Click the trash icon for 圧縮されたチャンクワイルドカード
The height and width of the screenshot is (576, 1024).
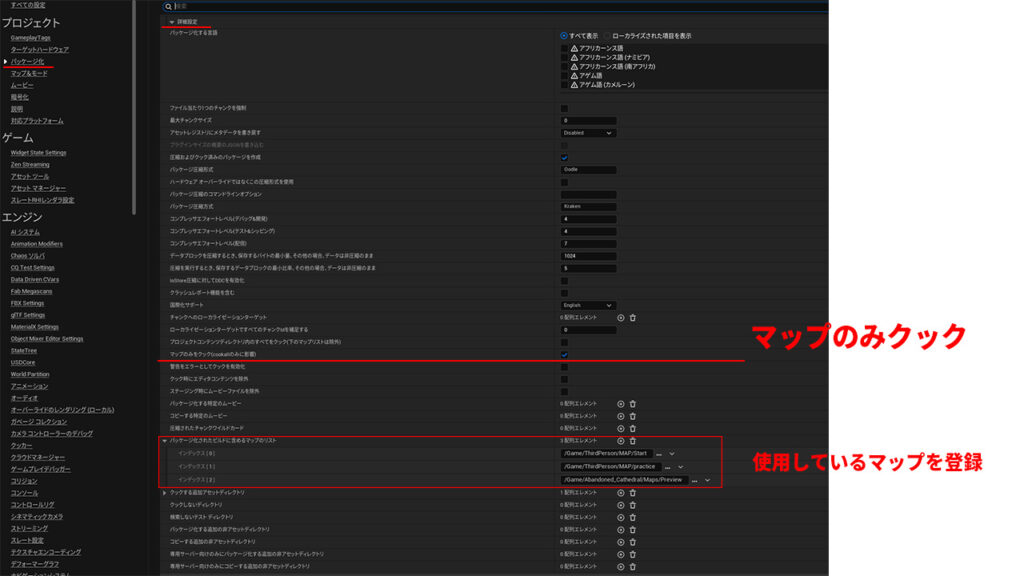pyautogui.click(x=632, y=428)
